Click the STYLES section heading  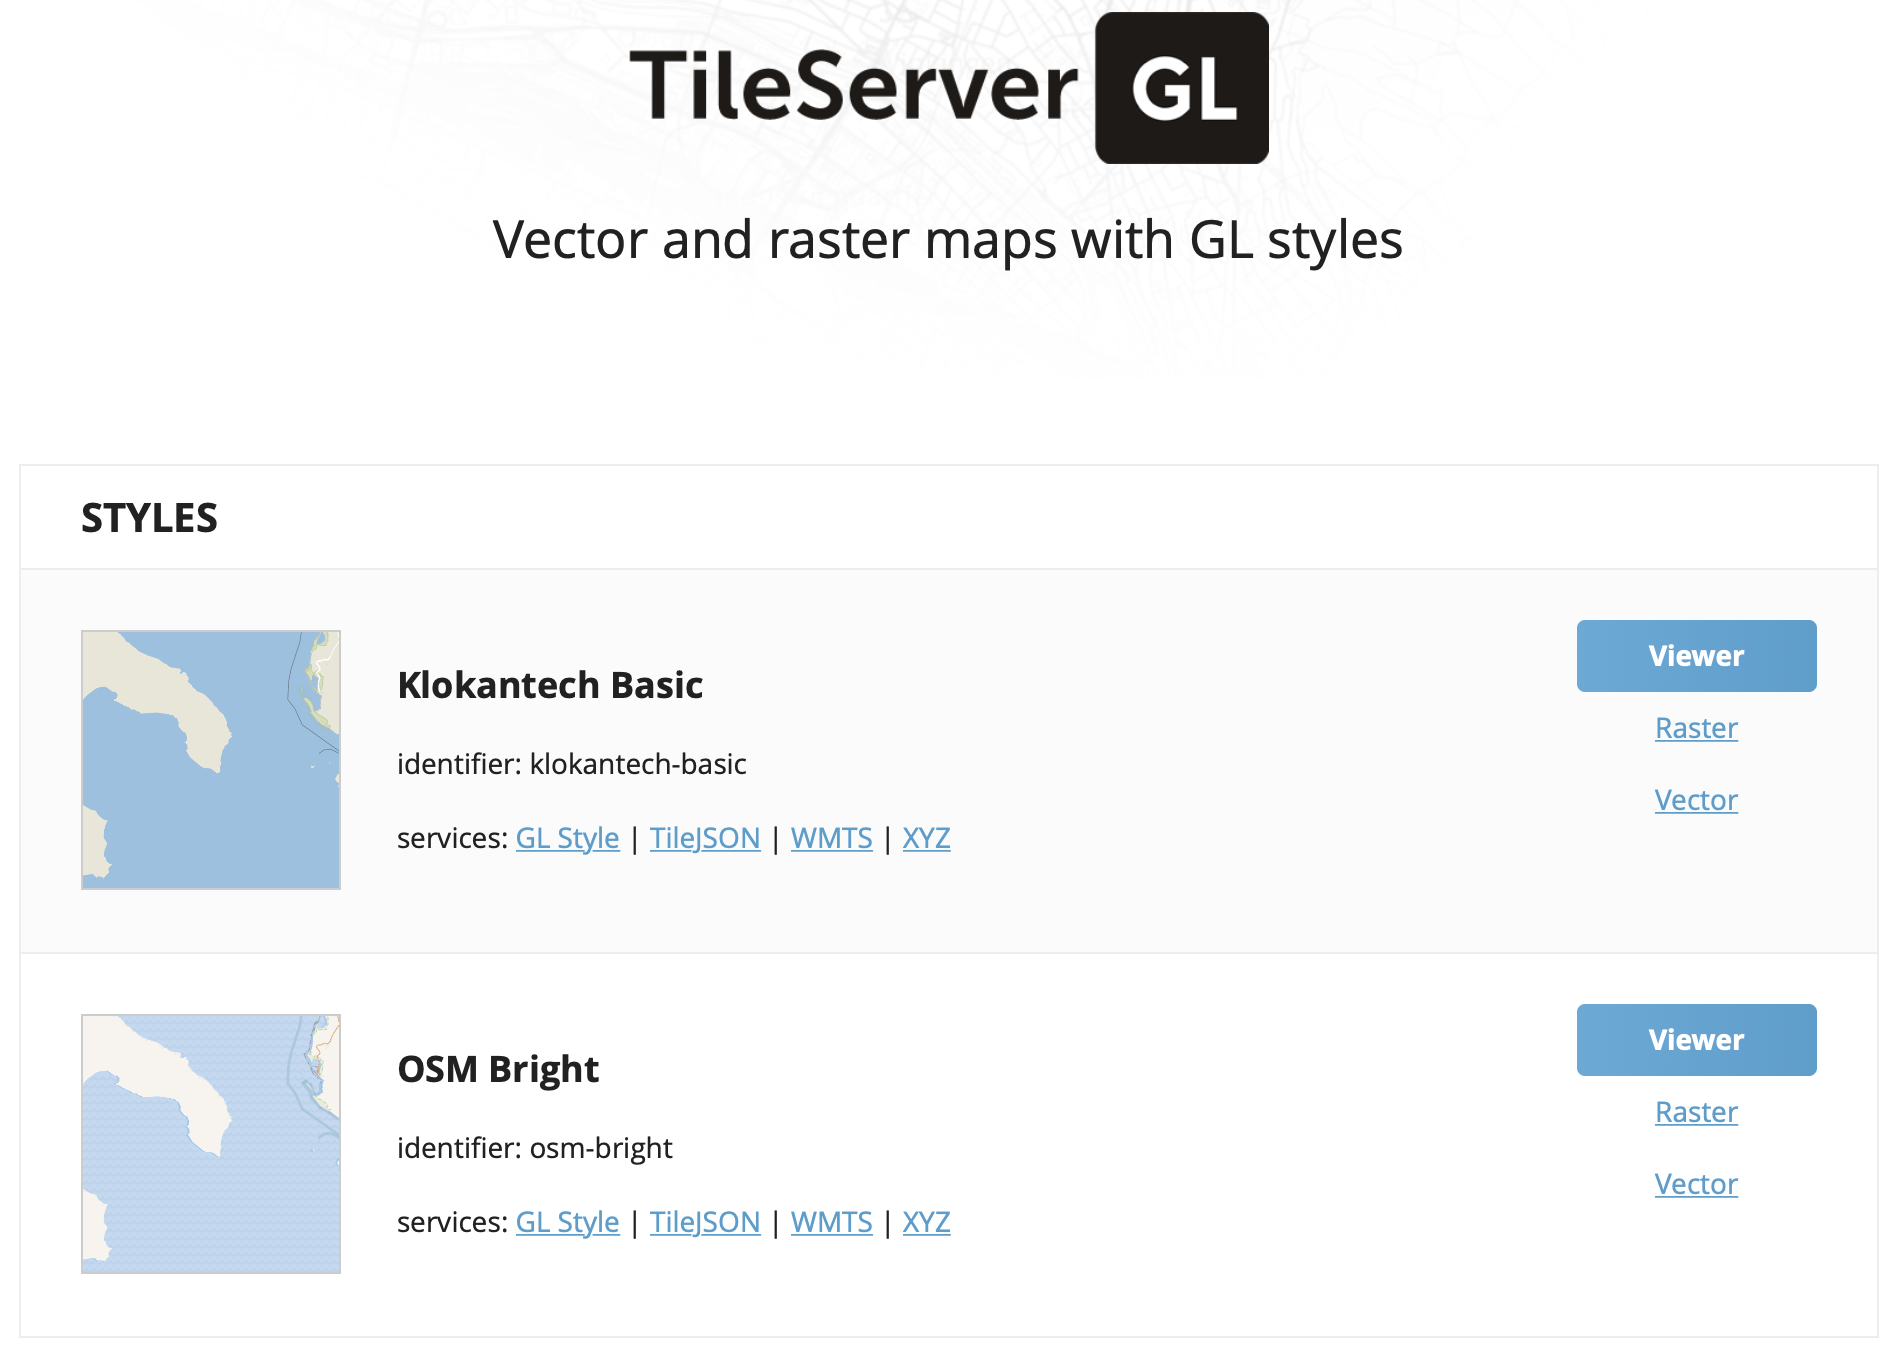tap(149, 518)
